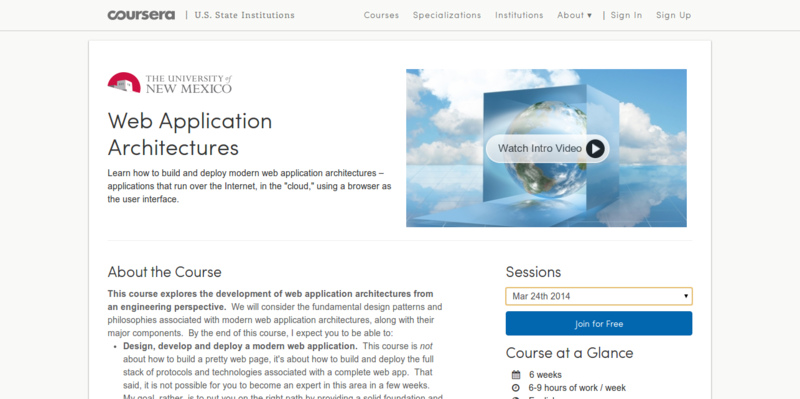Click the About the Course heading
The height and width of the screenshot is (399, 800).
click(x=164, y=272)
